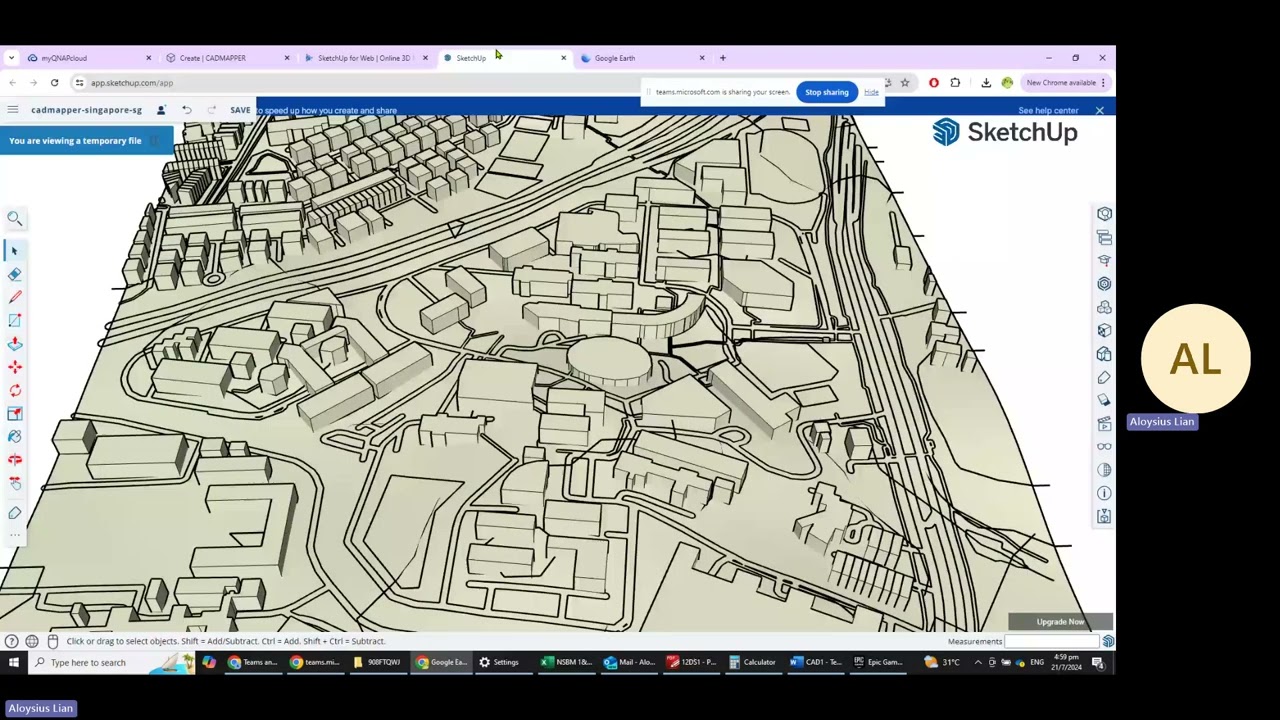This screenshot has height=720, width=1280.
Task: Switch to SketchUp for Web Online 3D tab
Action: pos(366,58)
